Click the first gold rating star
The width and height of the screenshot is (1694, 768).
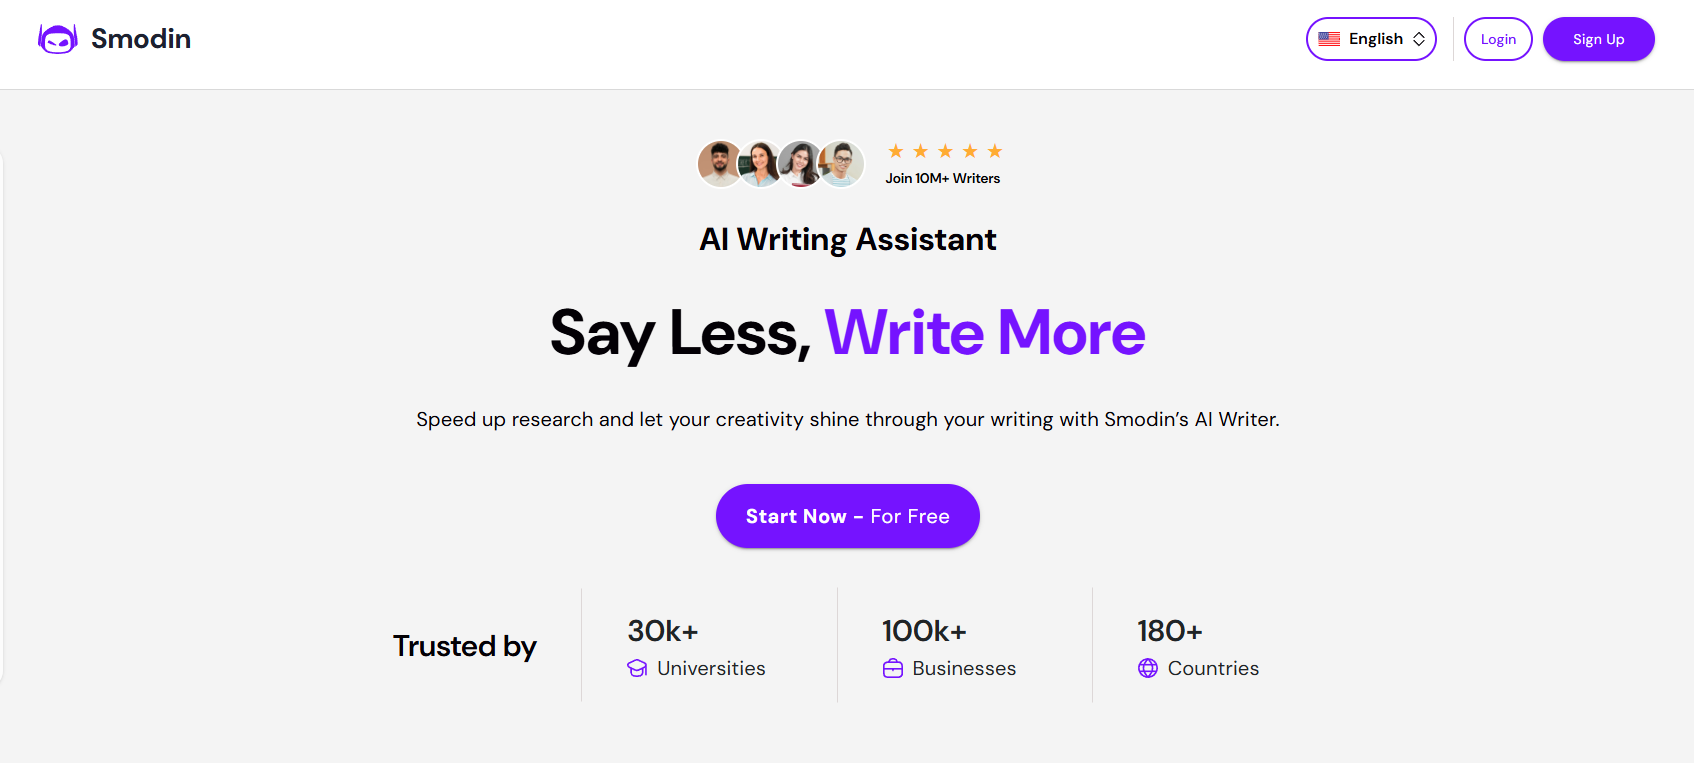(896, 151)
